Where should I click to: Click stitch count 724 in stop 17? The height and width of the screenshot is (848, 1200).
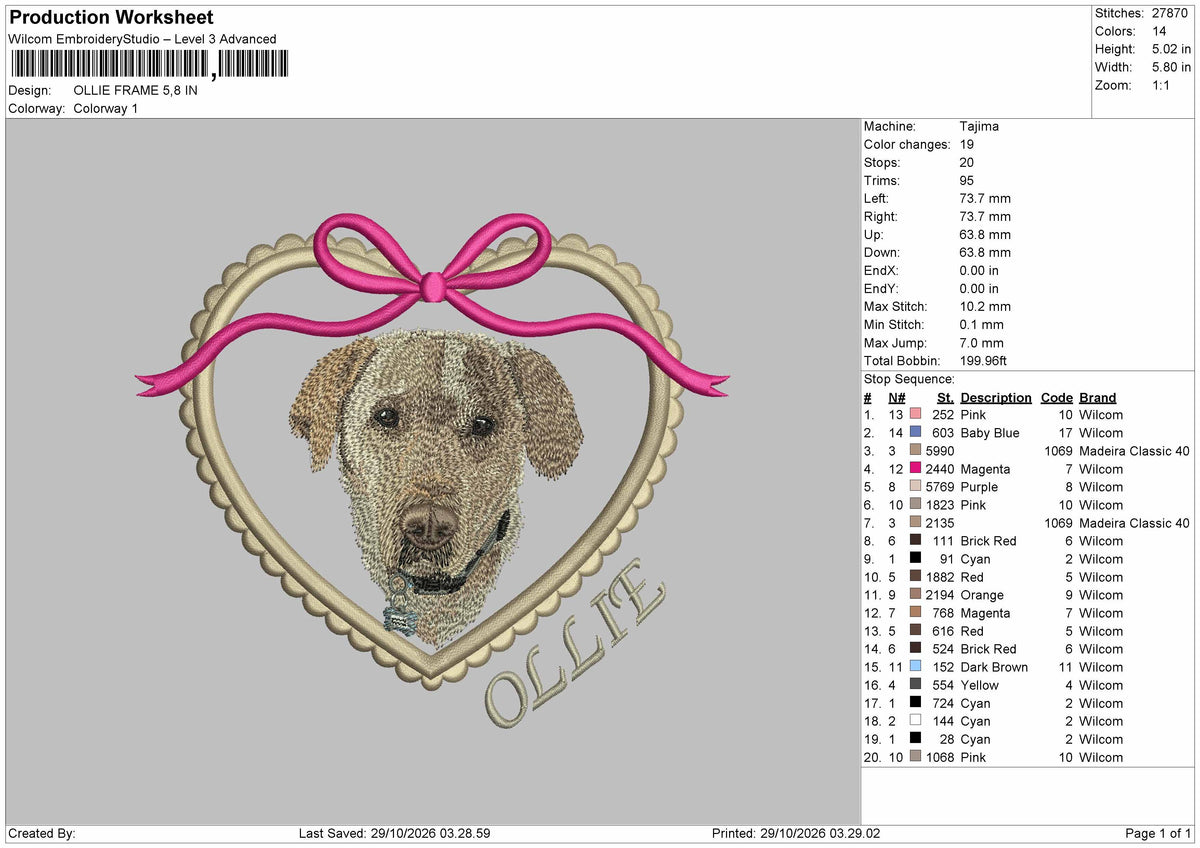point(944,703)
